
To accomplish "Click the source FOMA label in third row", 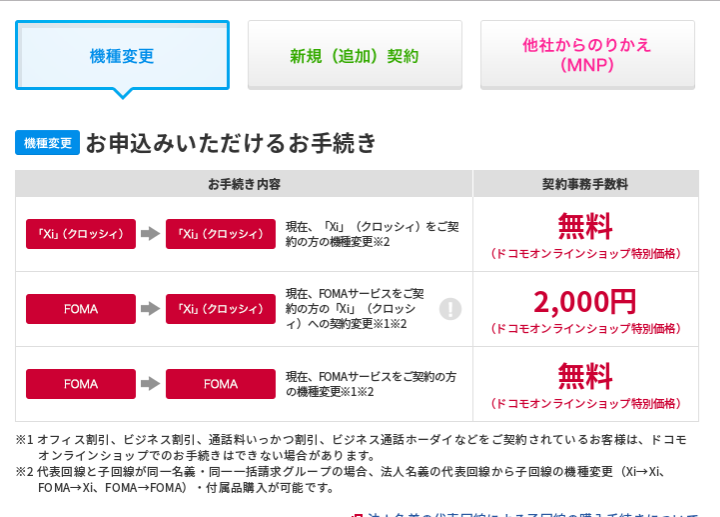I will click(81, 384).
